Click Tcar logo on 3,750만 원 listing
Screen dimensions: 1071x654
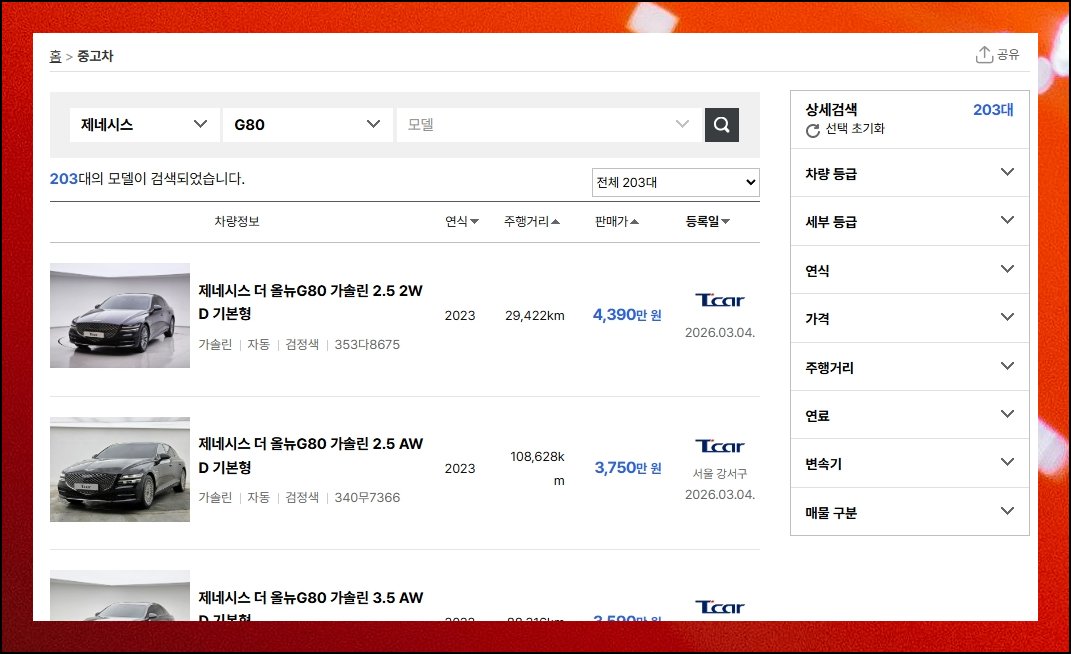point(719,446)
